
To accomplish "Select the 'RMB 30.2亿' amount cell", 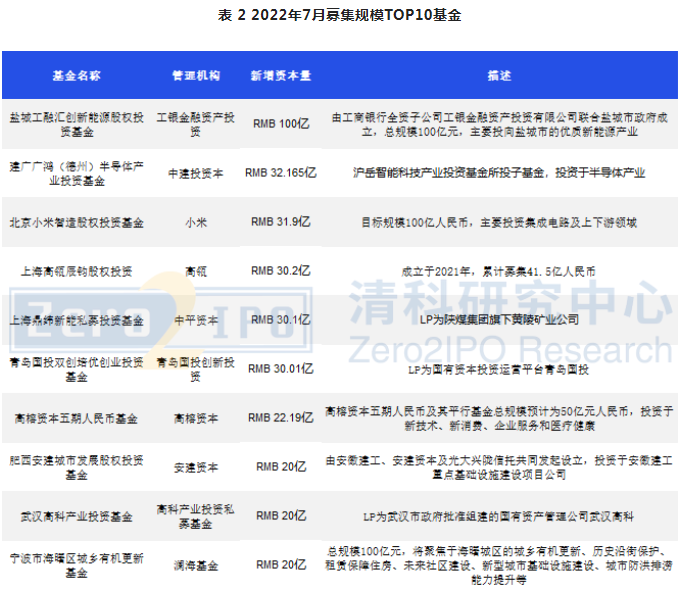I will (x=280, y=271).
